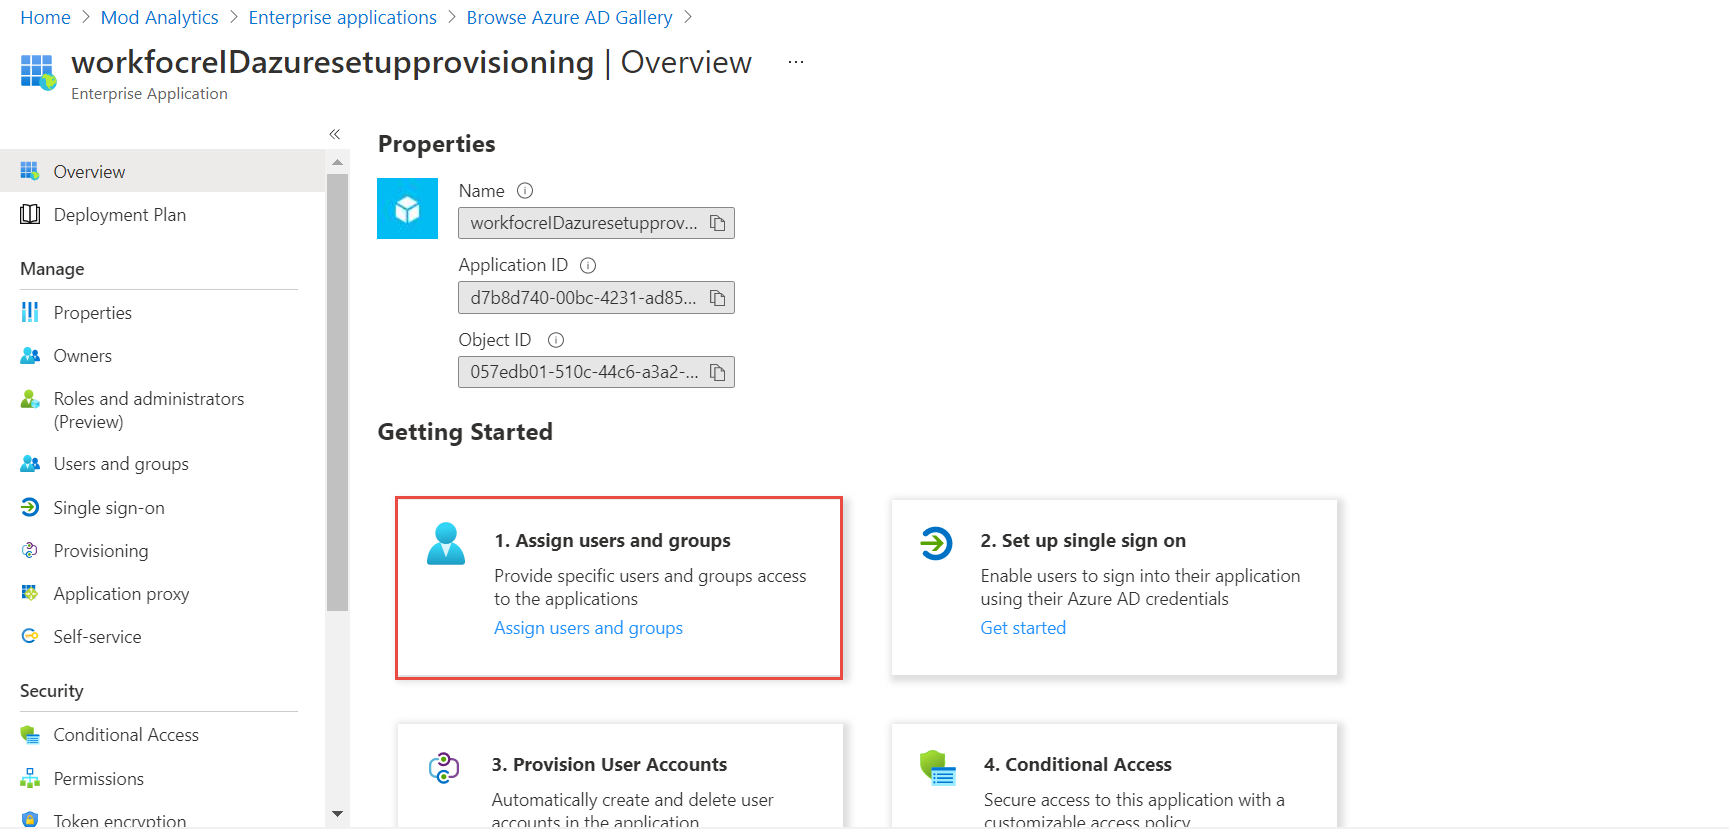Click the Permissions hierarchy icon
This screenshot has width=1729, height=829.
(30, 778)
